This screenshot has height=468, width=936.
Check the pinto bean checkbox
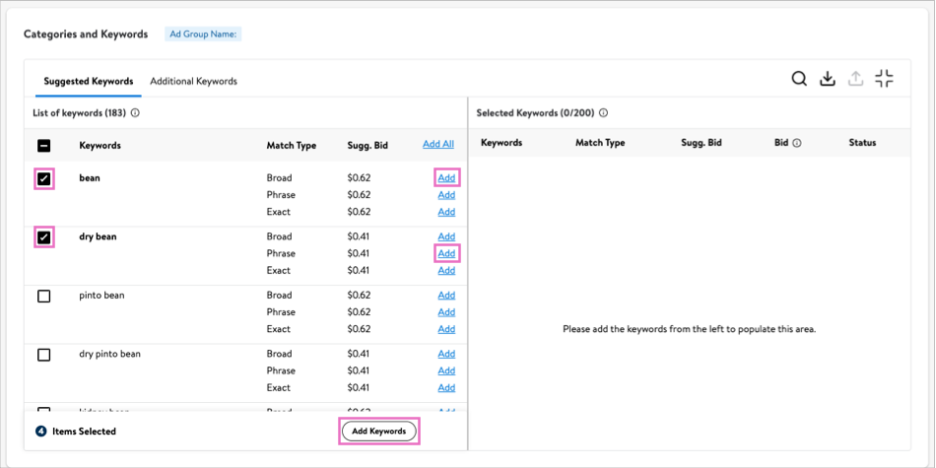(44, 296)
